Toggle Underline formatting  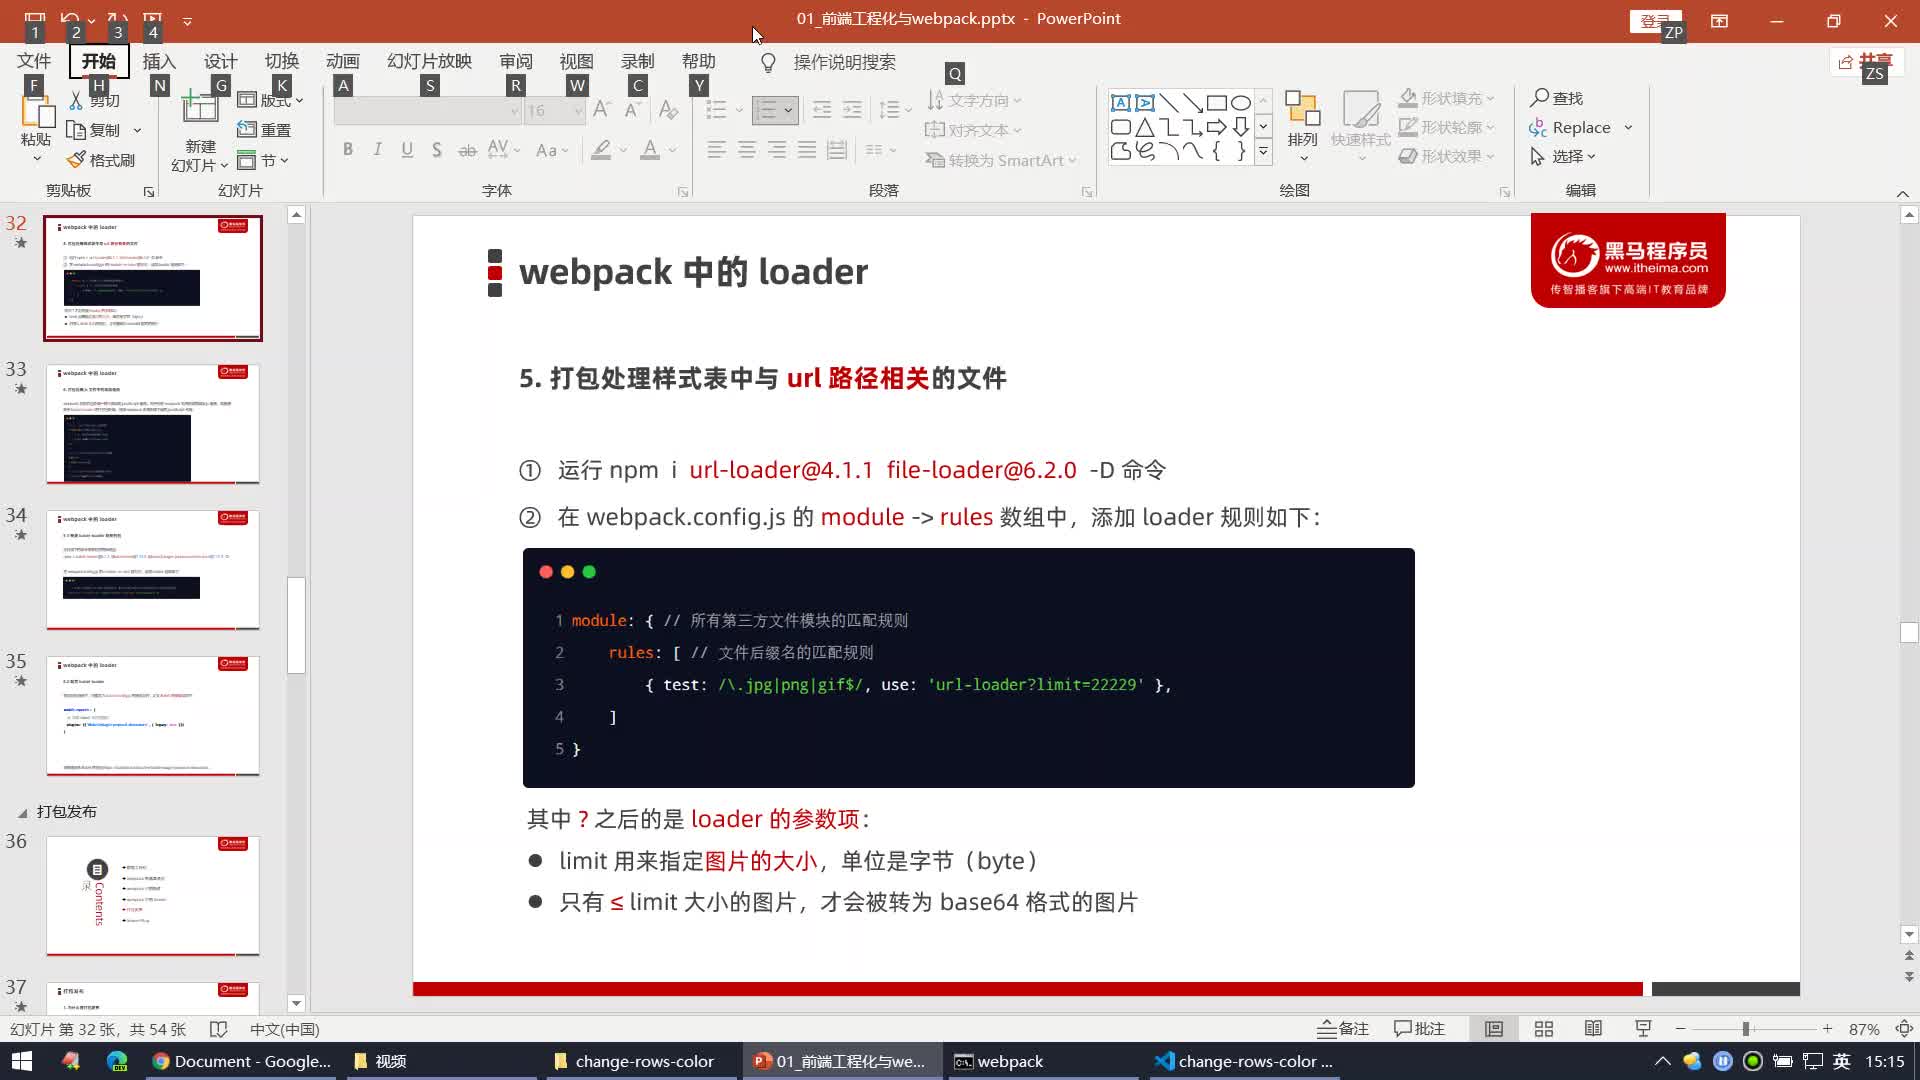pyautogui.click(x=407, y=150)
